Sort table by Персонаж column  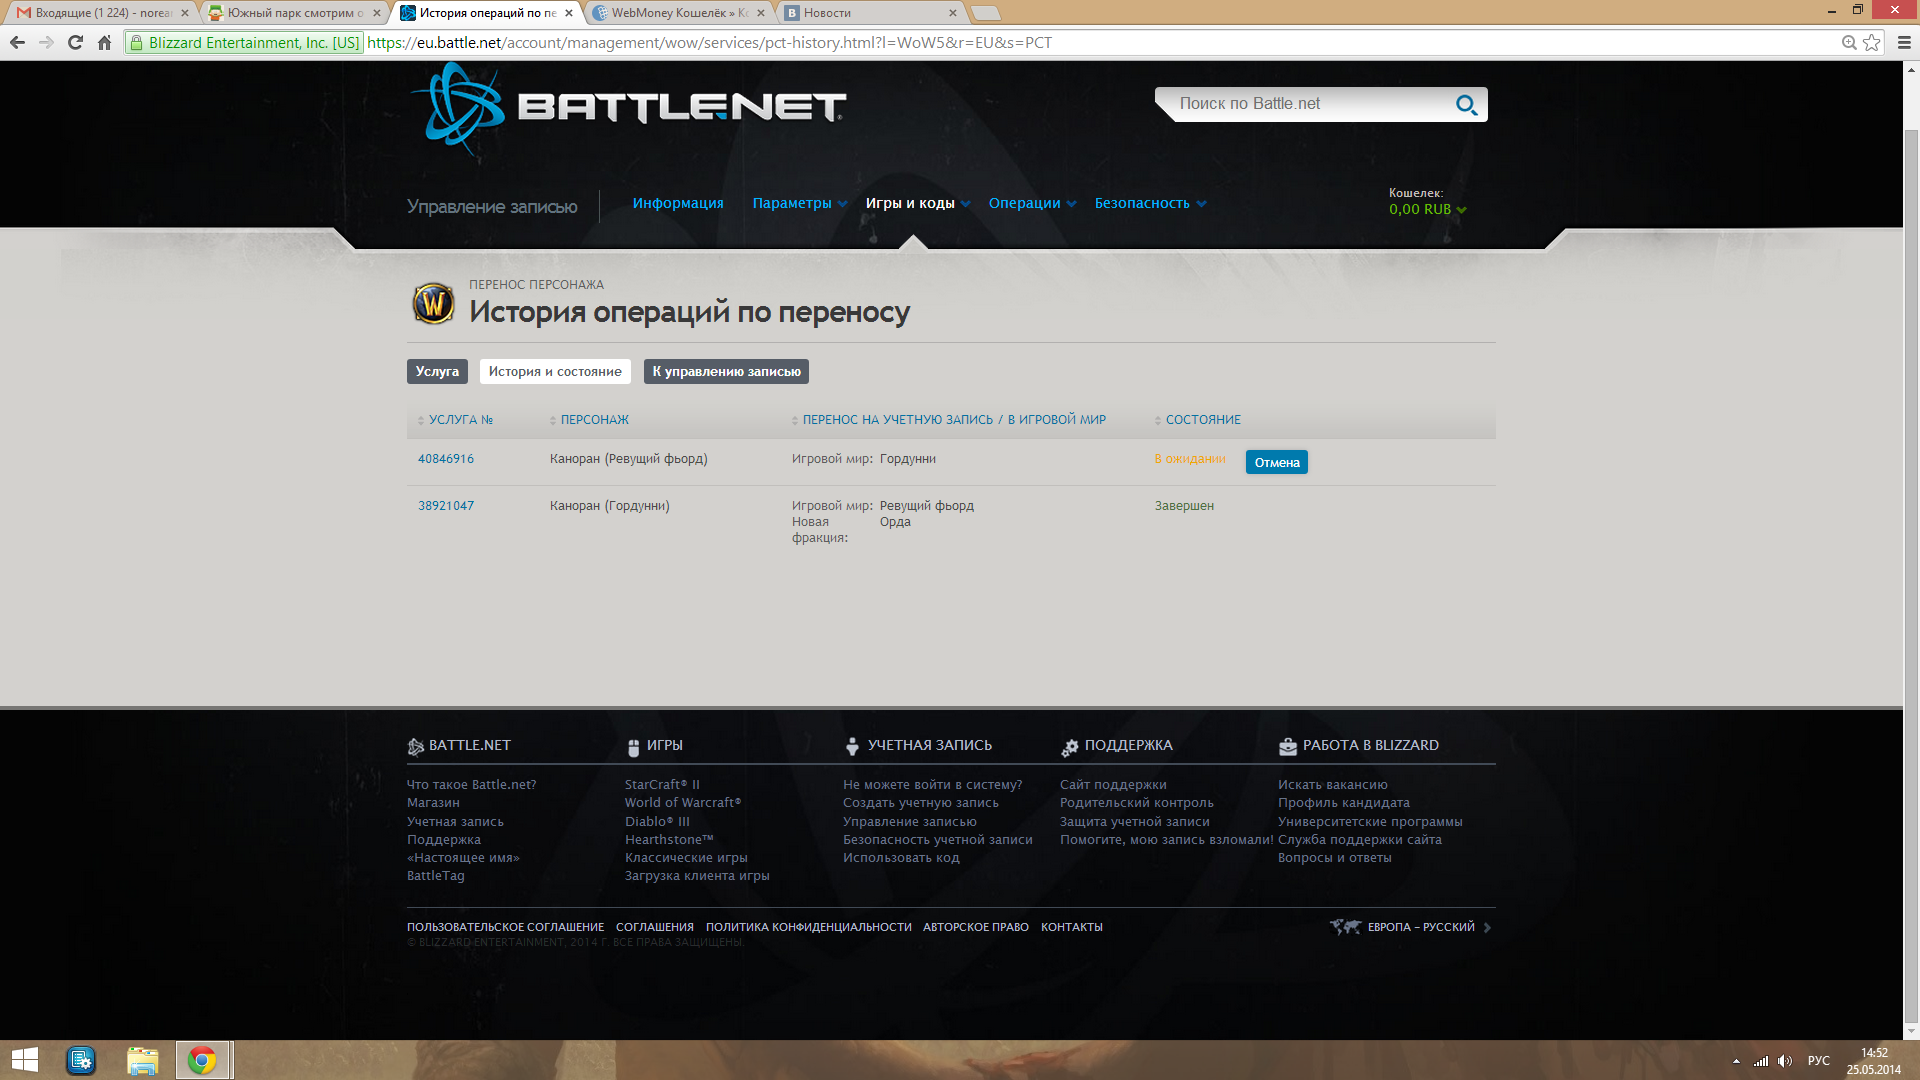click(589, 420)
